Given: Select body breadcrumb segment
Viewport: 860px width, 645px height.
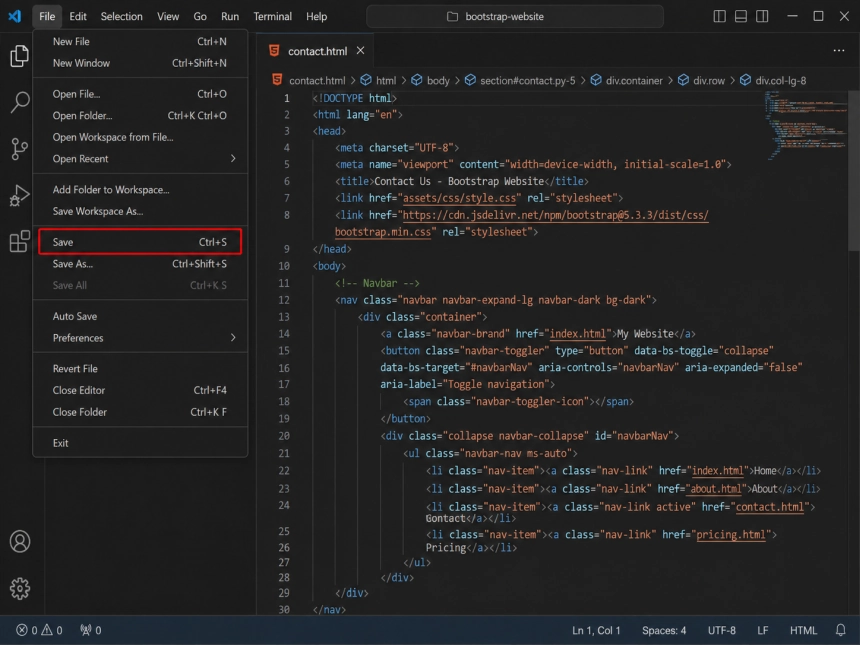Looking at the screenshot, I should point(438,81).
